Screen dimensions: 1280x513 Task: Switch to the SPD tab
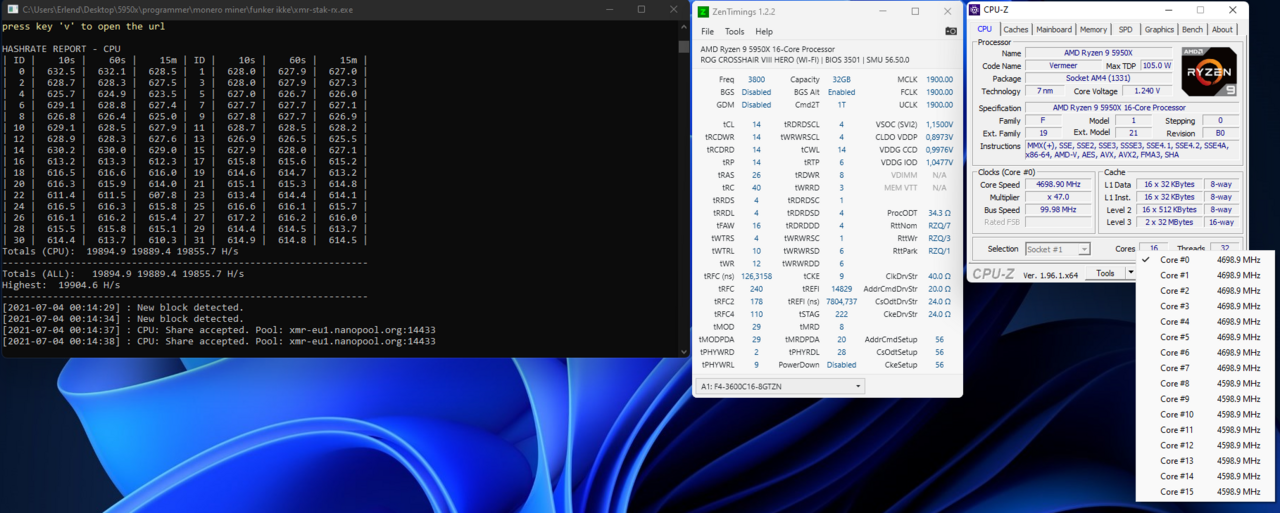[x=1125, y=30]
